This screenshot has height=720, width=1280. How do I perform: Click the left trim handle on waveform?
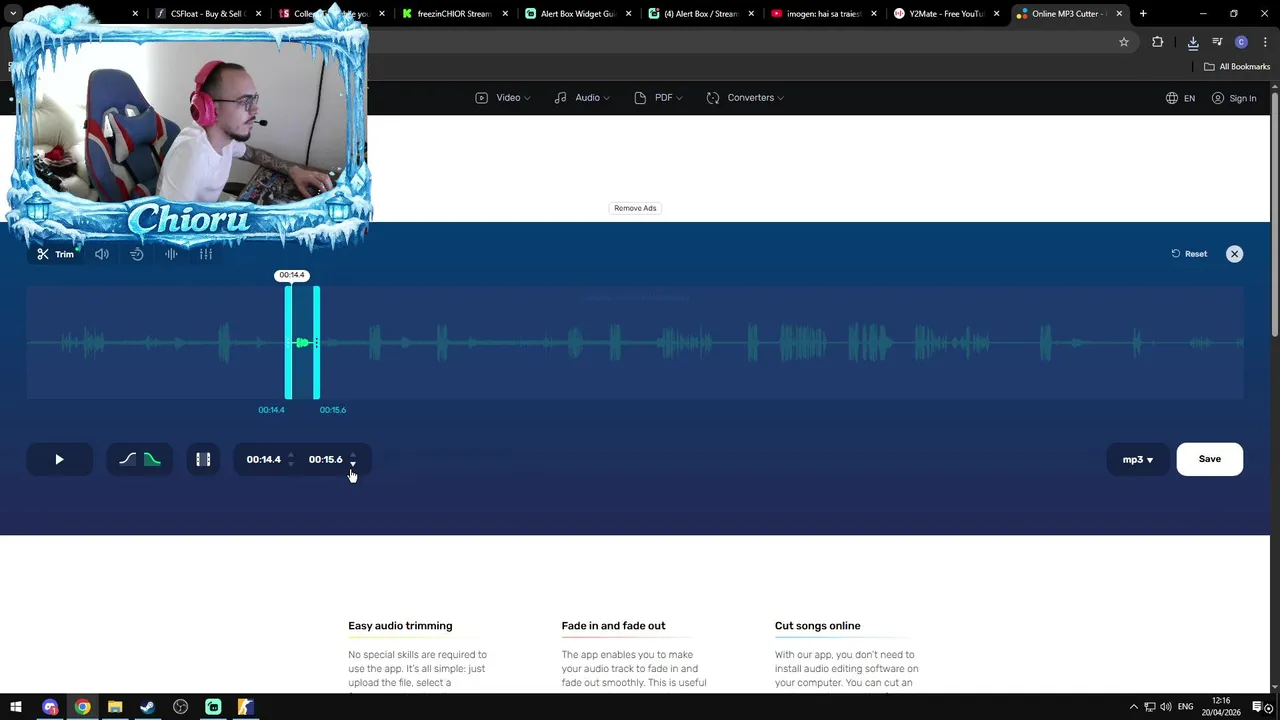coord(288,342)
